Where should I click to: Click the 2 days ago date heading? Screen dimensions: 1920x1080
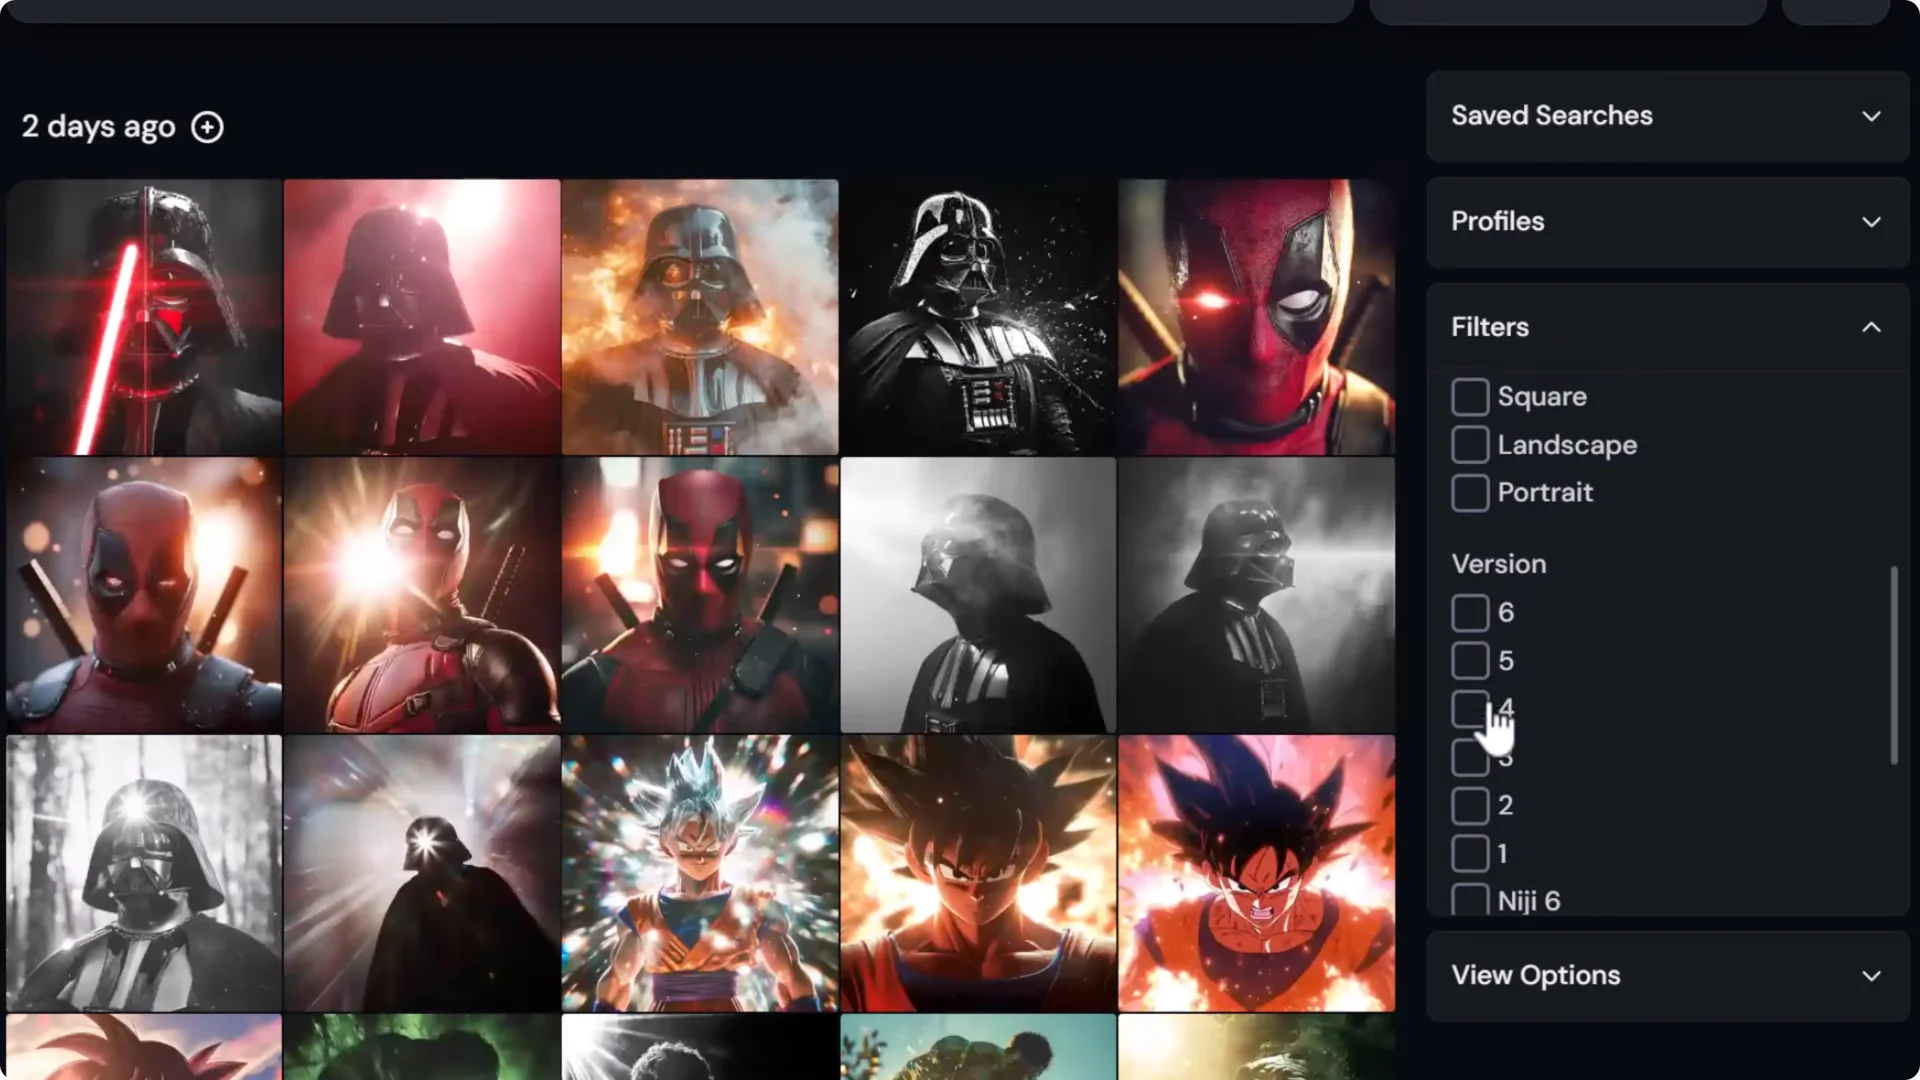point(98,127)
